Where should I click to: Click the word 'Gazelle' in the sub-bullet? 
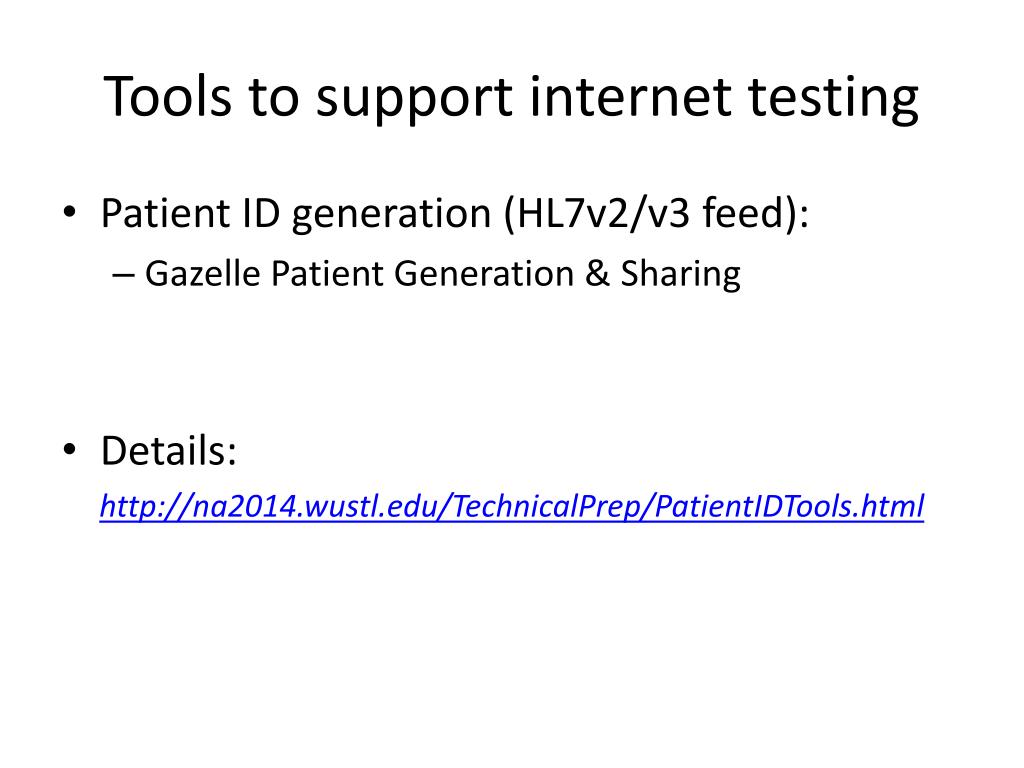(202, 273)
